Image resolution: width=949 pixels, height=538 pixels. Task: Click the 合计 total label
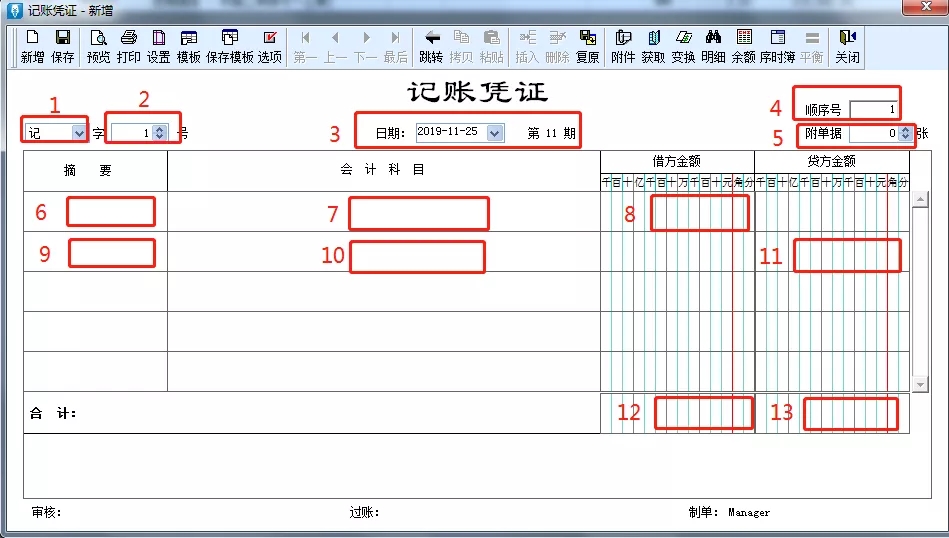53,413
